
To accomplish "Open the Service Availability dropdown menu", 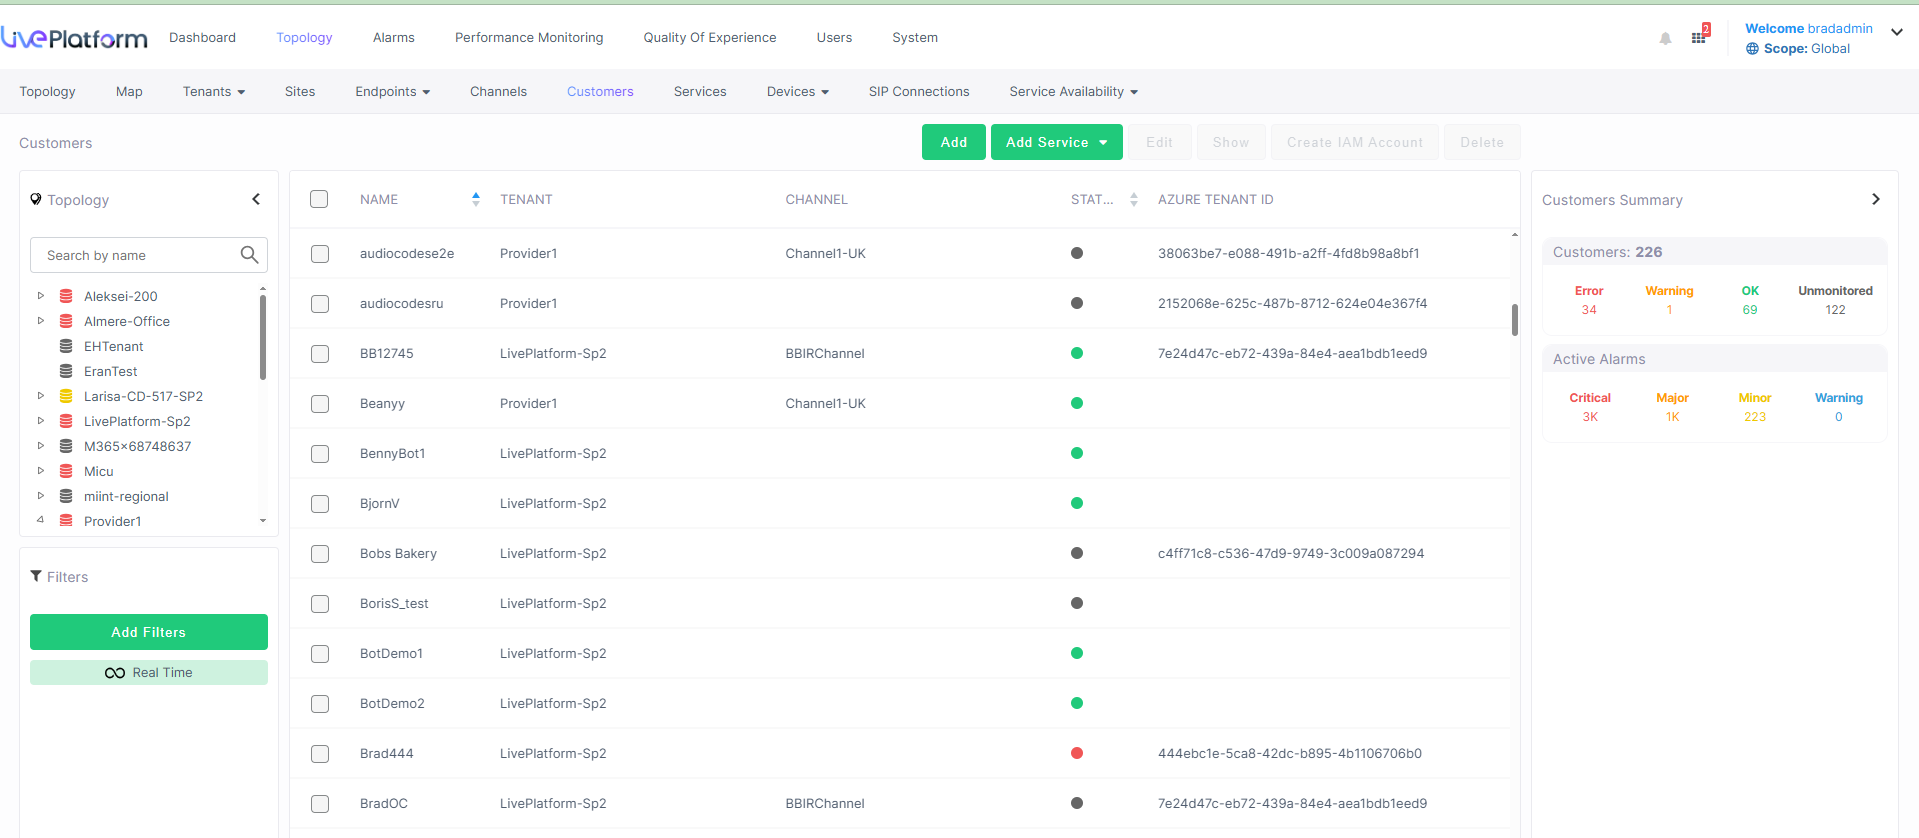I will point(1073,92).
